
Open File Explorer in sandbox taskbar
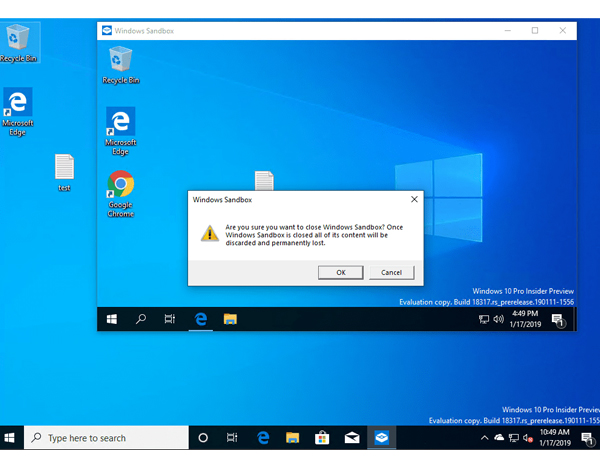tap(230, 319)
